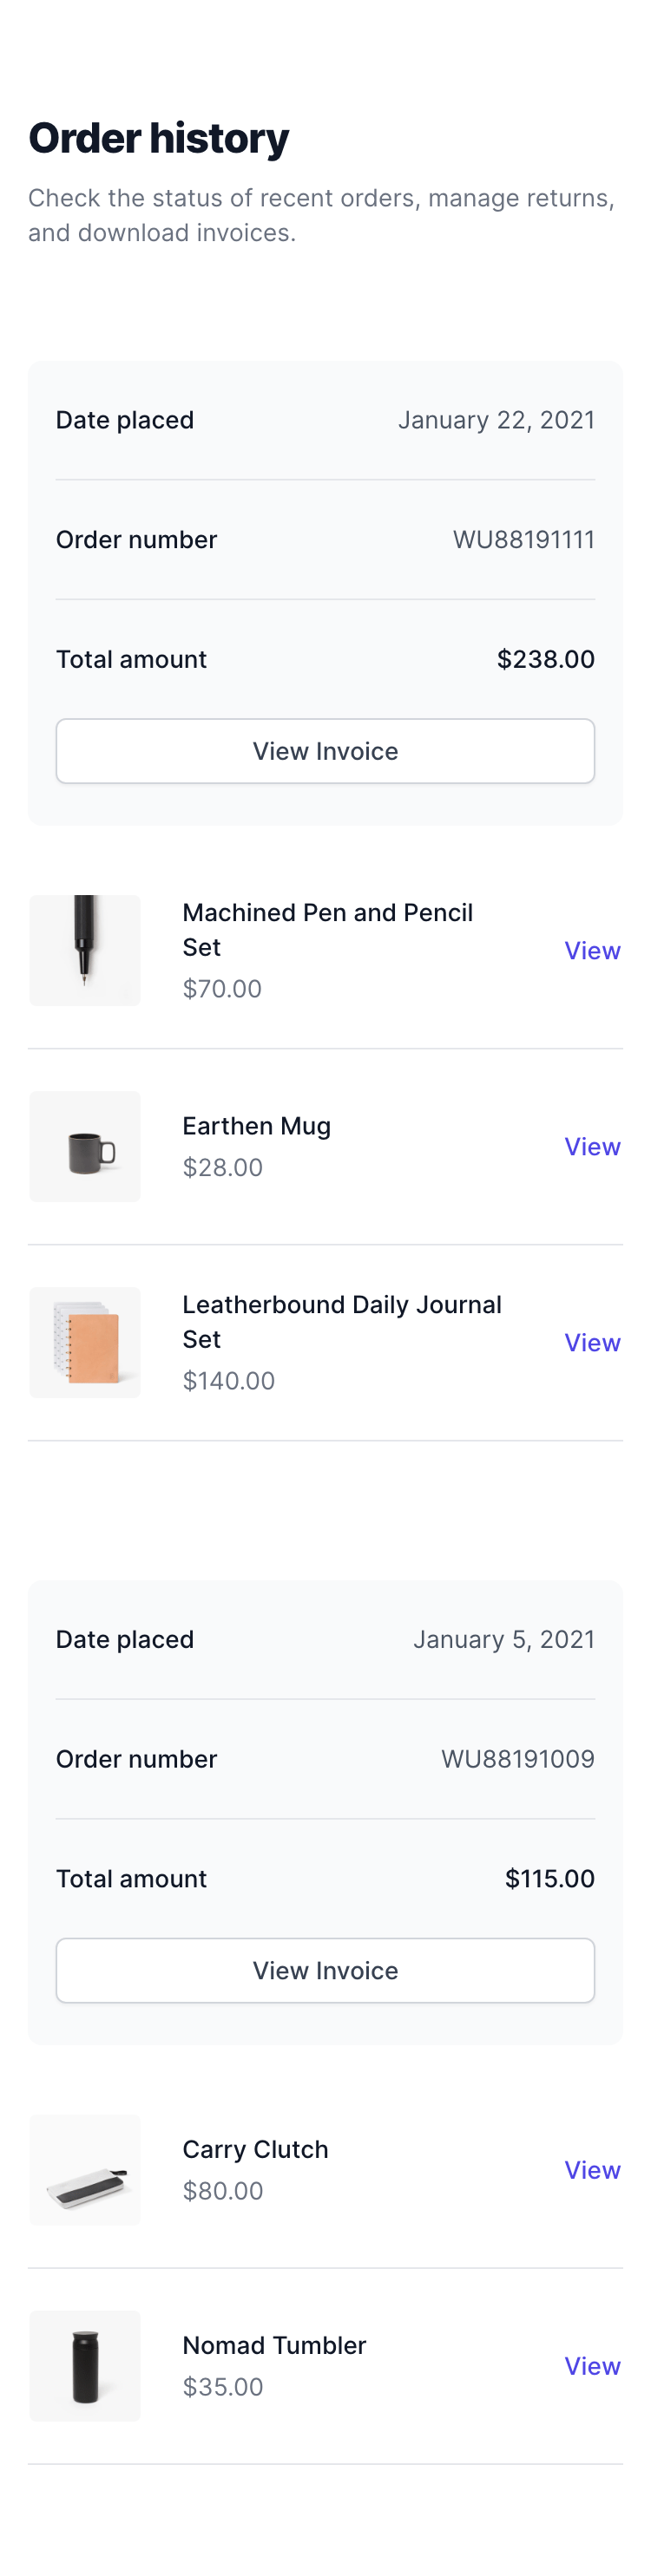Click the Nomad Tumbler product name
The width and height of the screenshot is (651, 2576).
coord(274,2345)
